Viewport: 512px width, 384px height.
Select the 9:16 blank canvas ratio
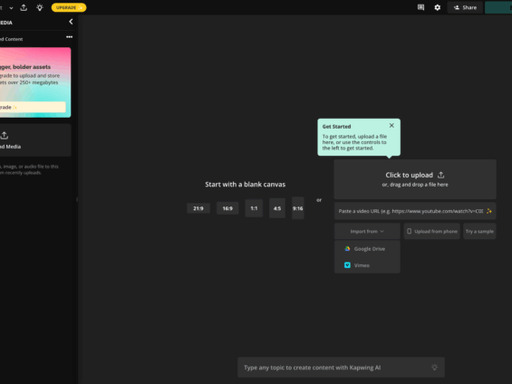tap(298, 208)
